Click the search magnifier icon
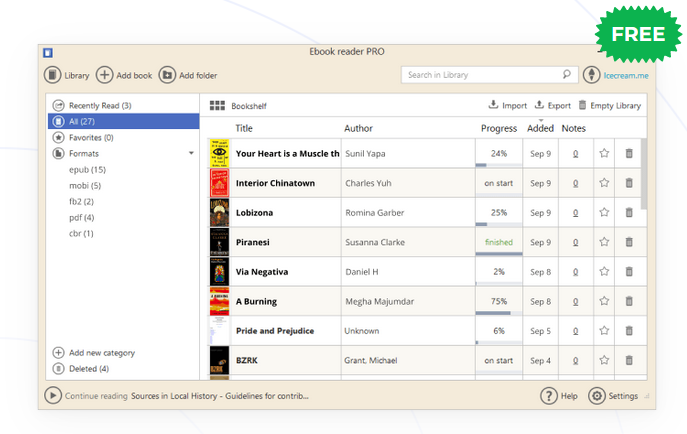The height and width of the screenshot is (434, 687). click(x=567, y=74)
